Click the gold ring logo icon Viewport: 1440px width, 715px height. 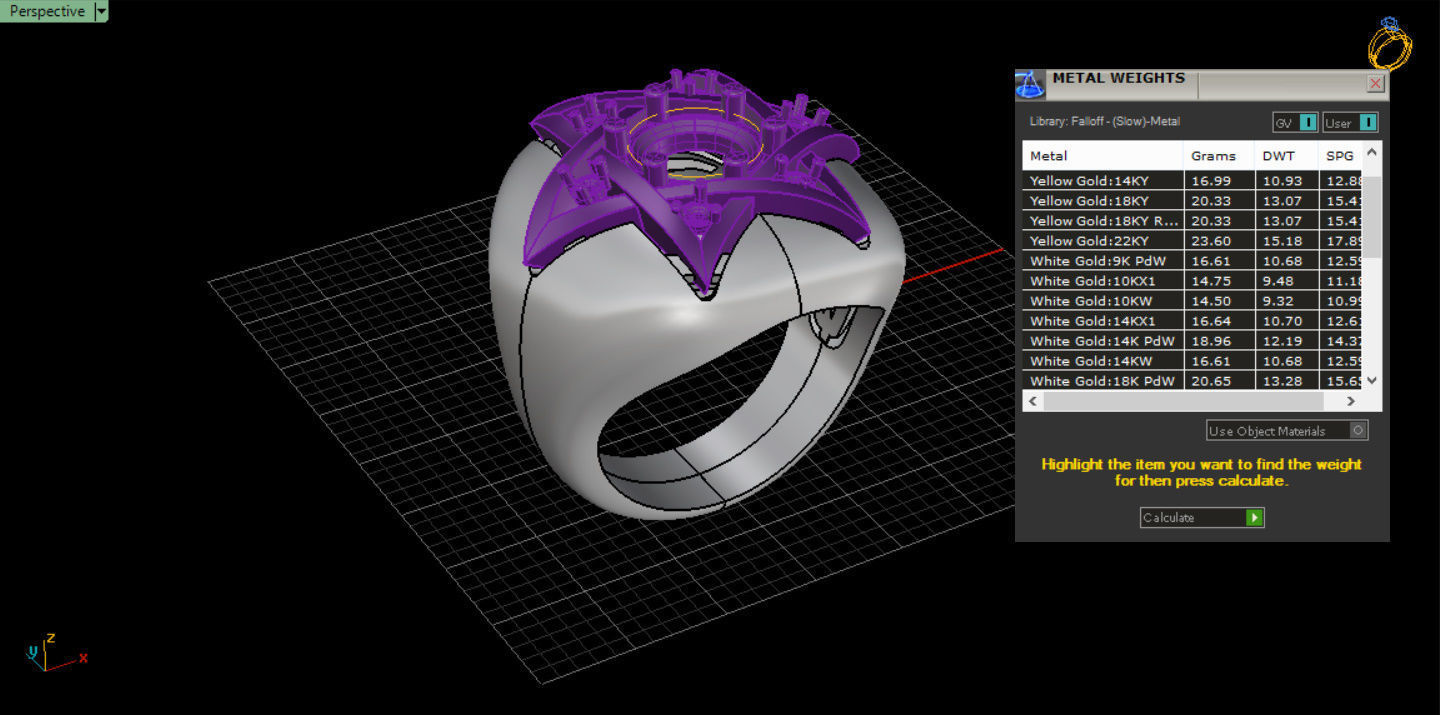coord(1390,43)
